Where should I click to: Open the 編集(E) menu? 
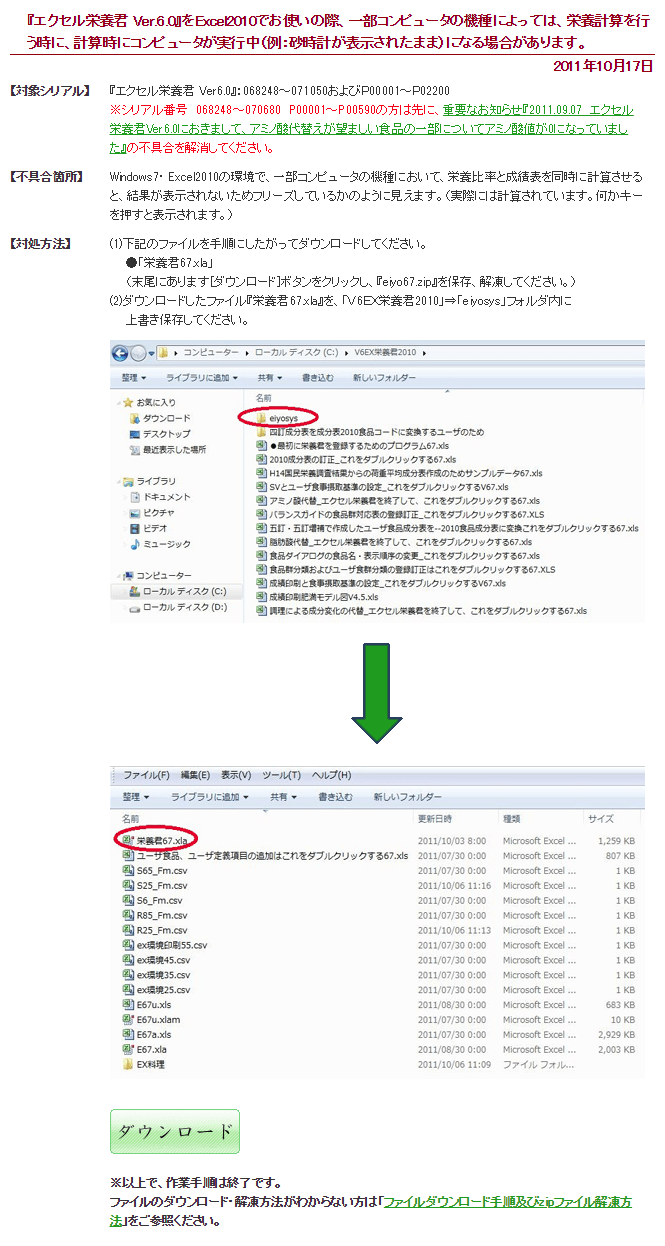pyautogui.click(x=193, y=775)
